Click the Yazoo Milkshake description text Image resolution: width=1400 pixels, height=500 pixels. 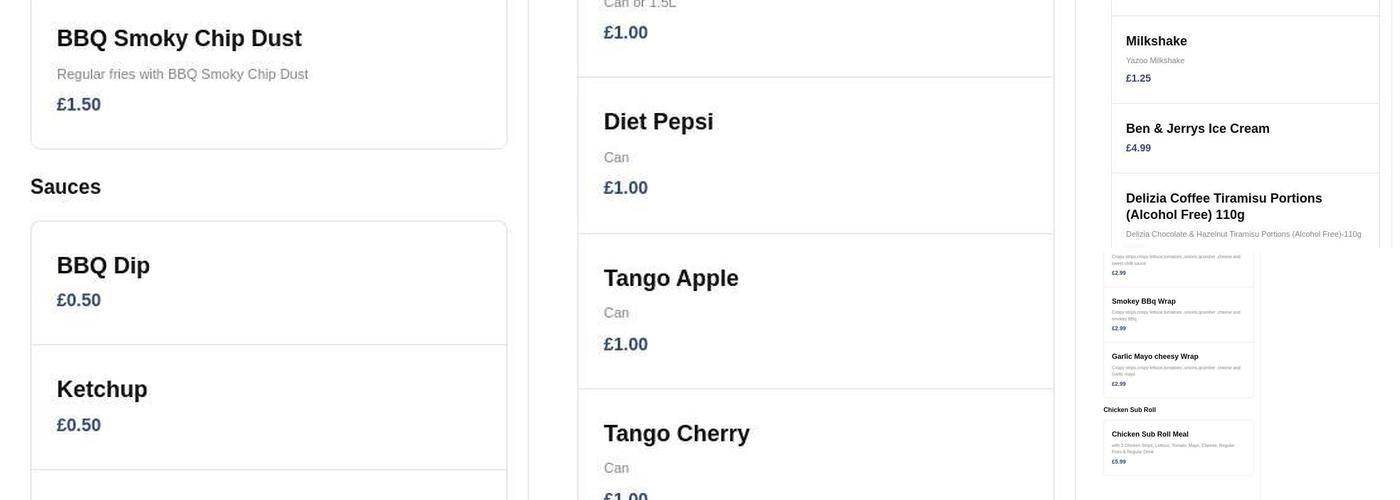click(x=1155, y=61)
